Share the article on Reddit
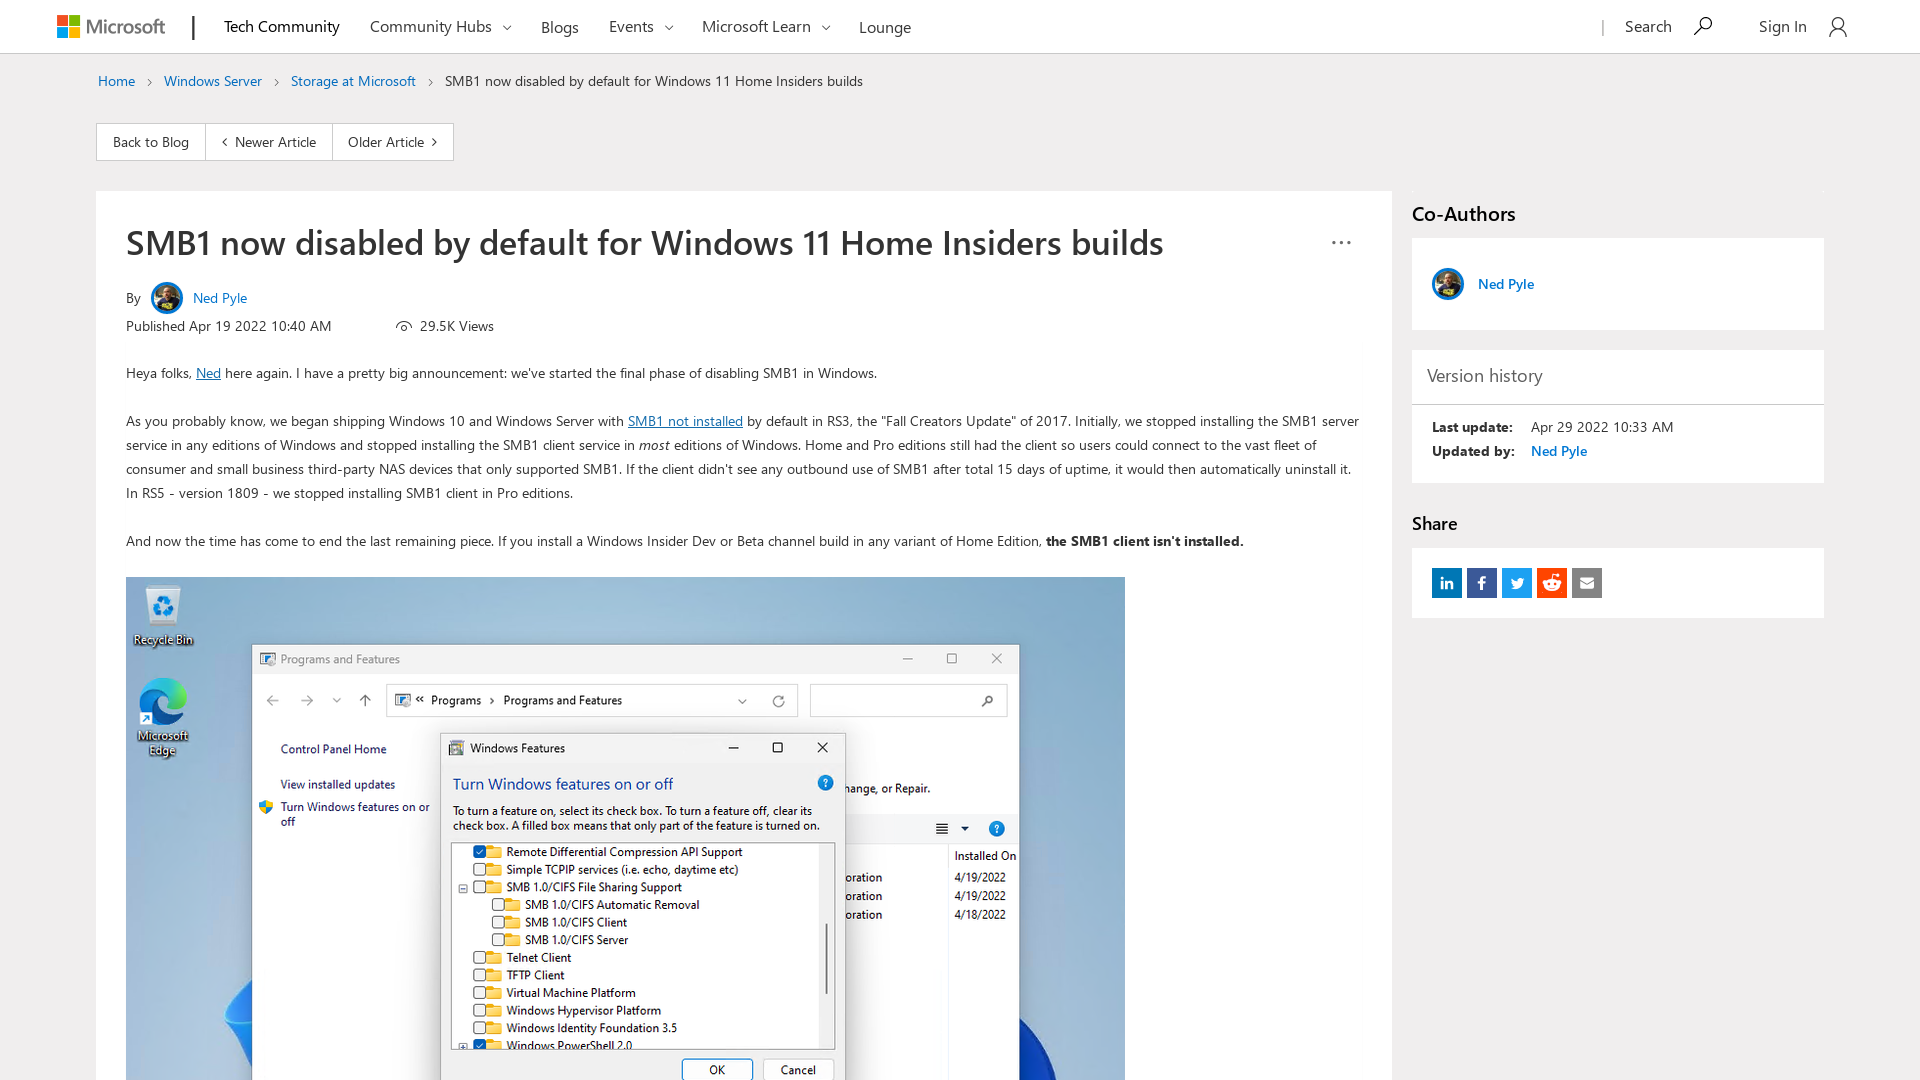This screenshot has height=1080, width=1920. pos(1552,583)
